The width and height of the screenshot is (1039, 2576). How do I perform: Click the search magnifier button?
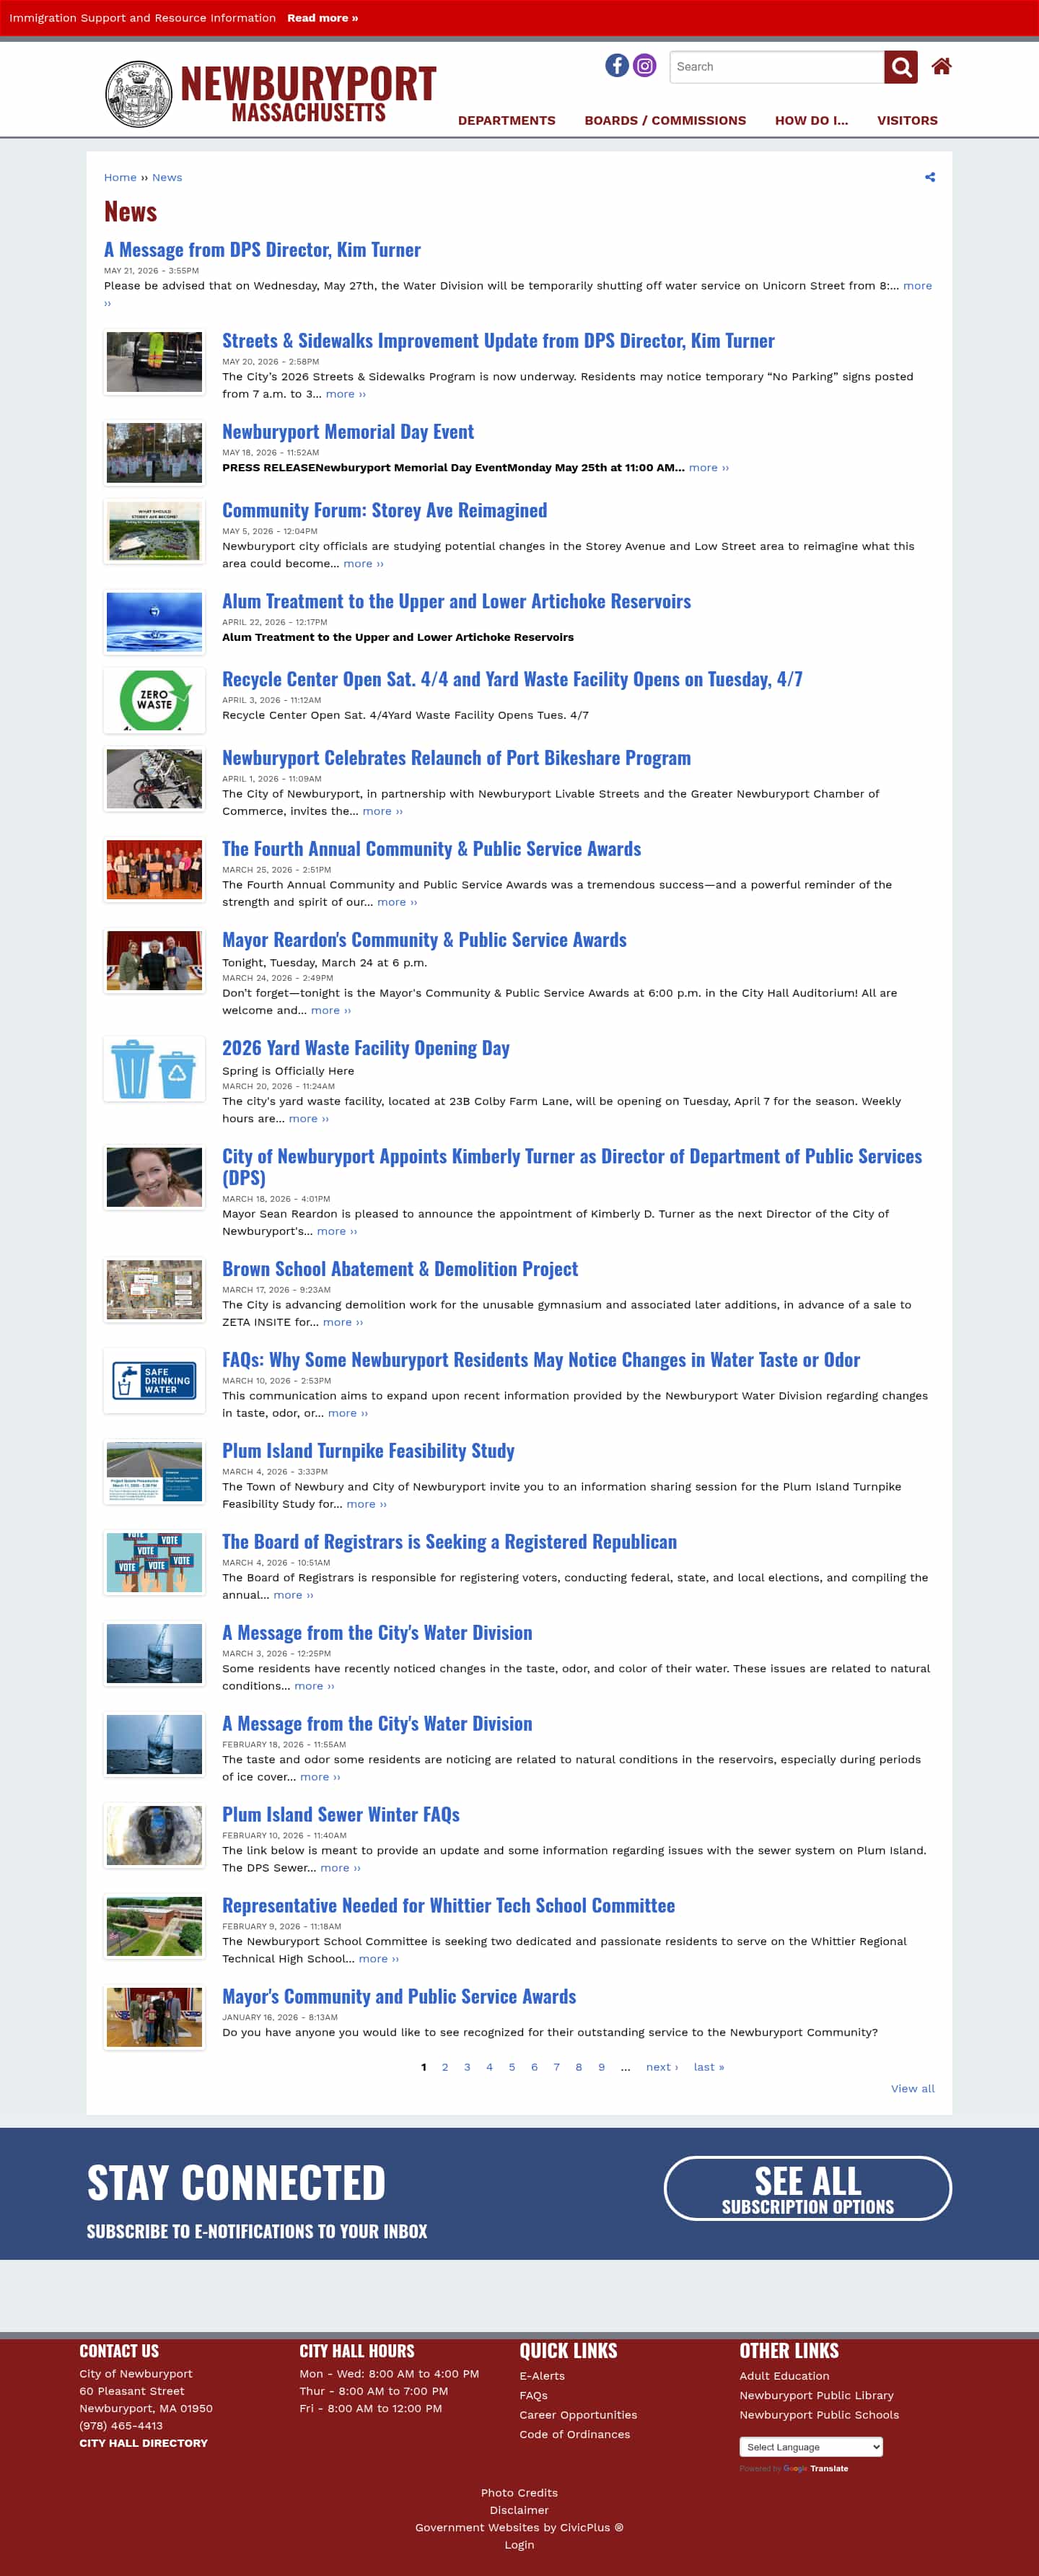900,67
